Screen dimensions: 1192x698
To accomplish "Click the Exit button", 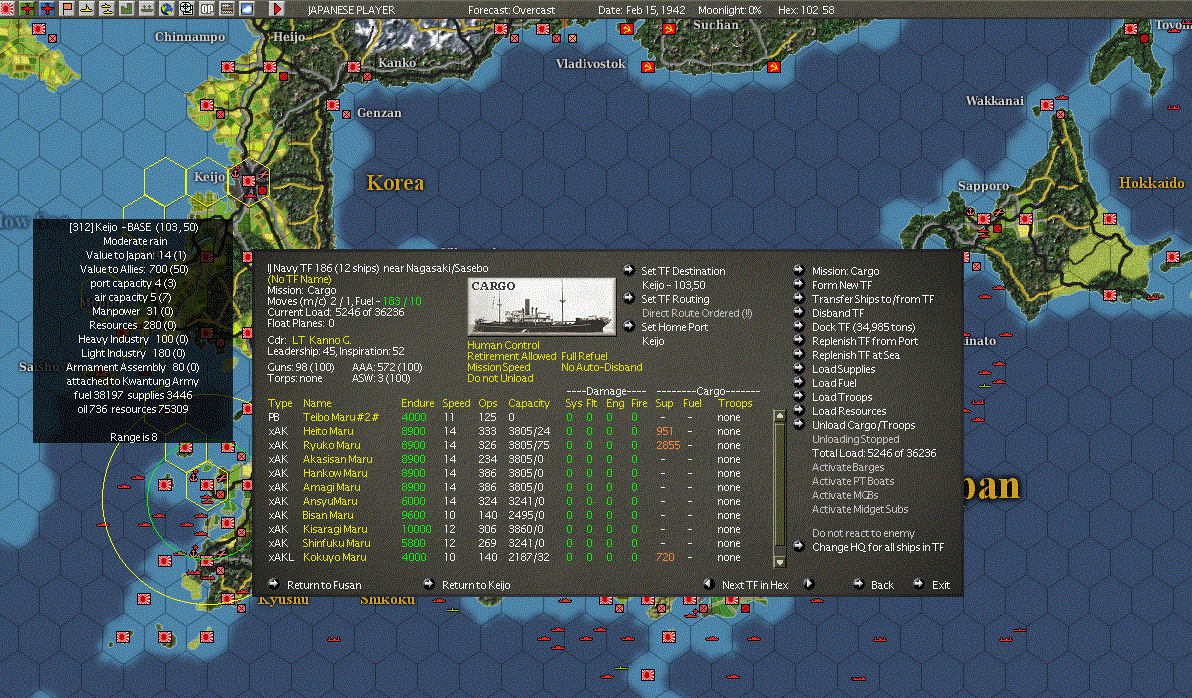I will point(940,585).
